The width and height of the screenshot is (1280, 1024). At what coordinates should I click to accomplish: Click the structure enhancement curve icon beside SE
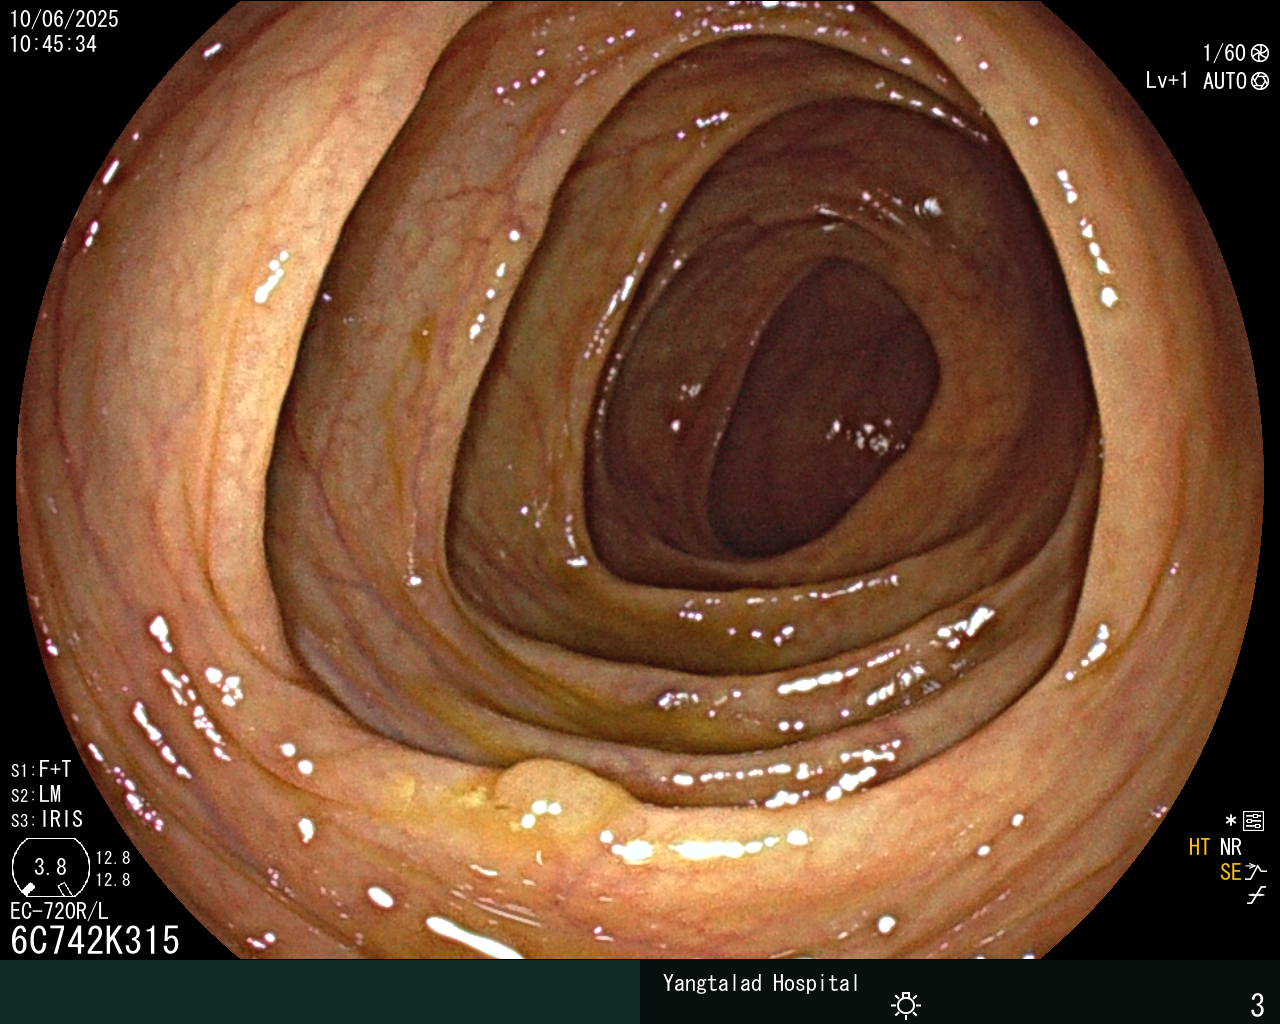(x=1256, y=872)
